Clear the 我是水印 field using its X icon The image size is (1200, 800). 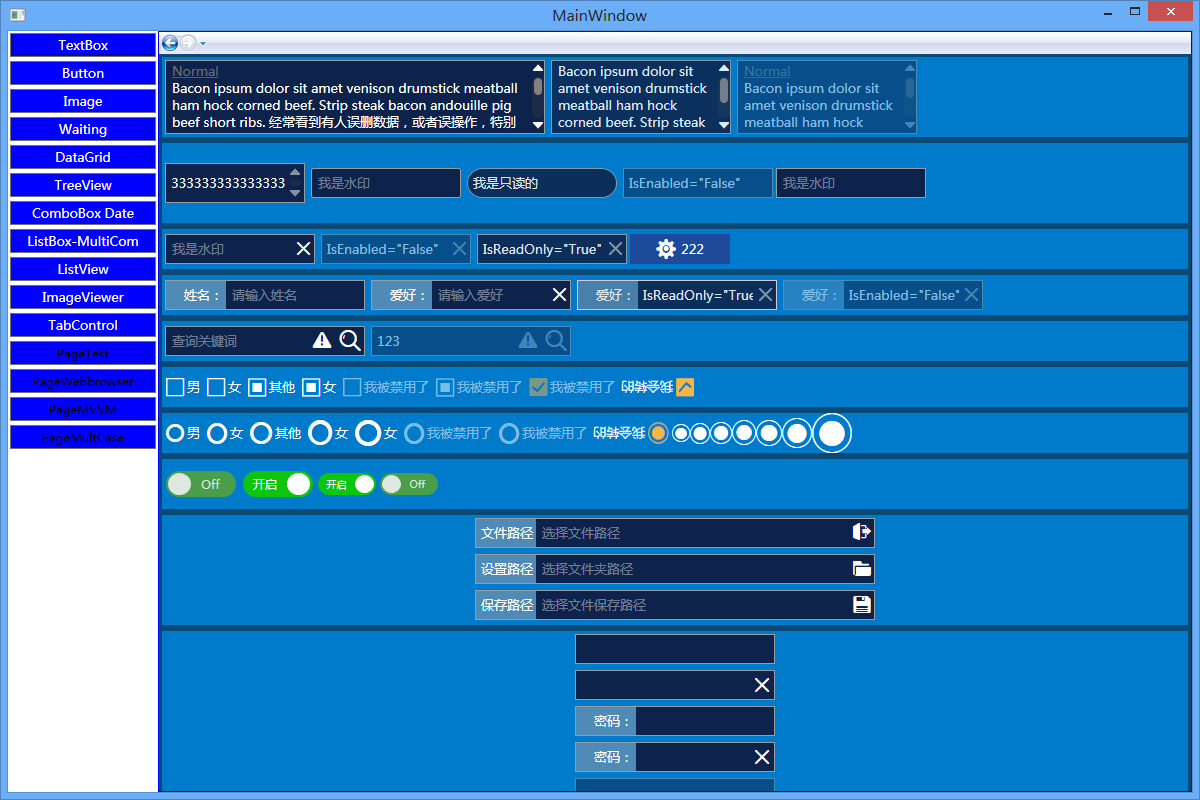(303, 248)
